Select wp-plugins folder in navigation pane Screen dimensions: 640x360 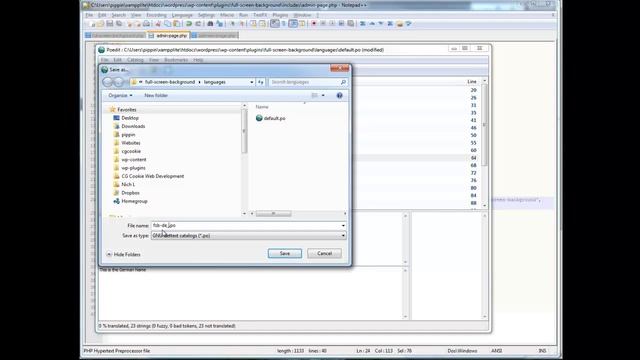(x=129, y=168)
